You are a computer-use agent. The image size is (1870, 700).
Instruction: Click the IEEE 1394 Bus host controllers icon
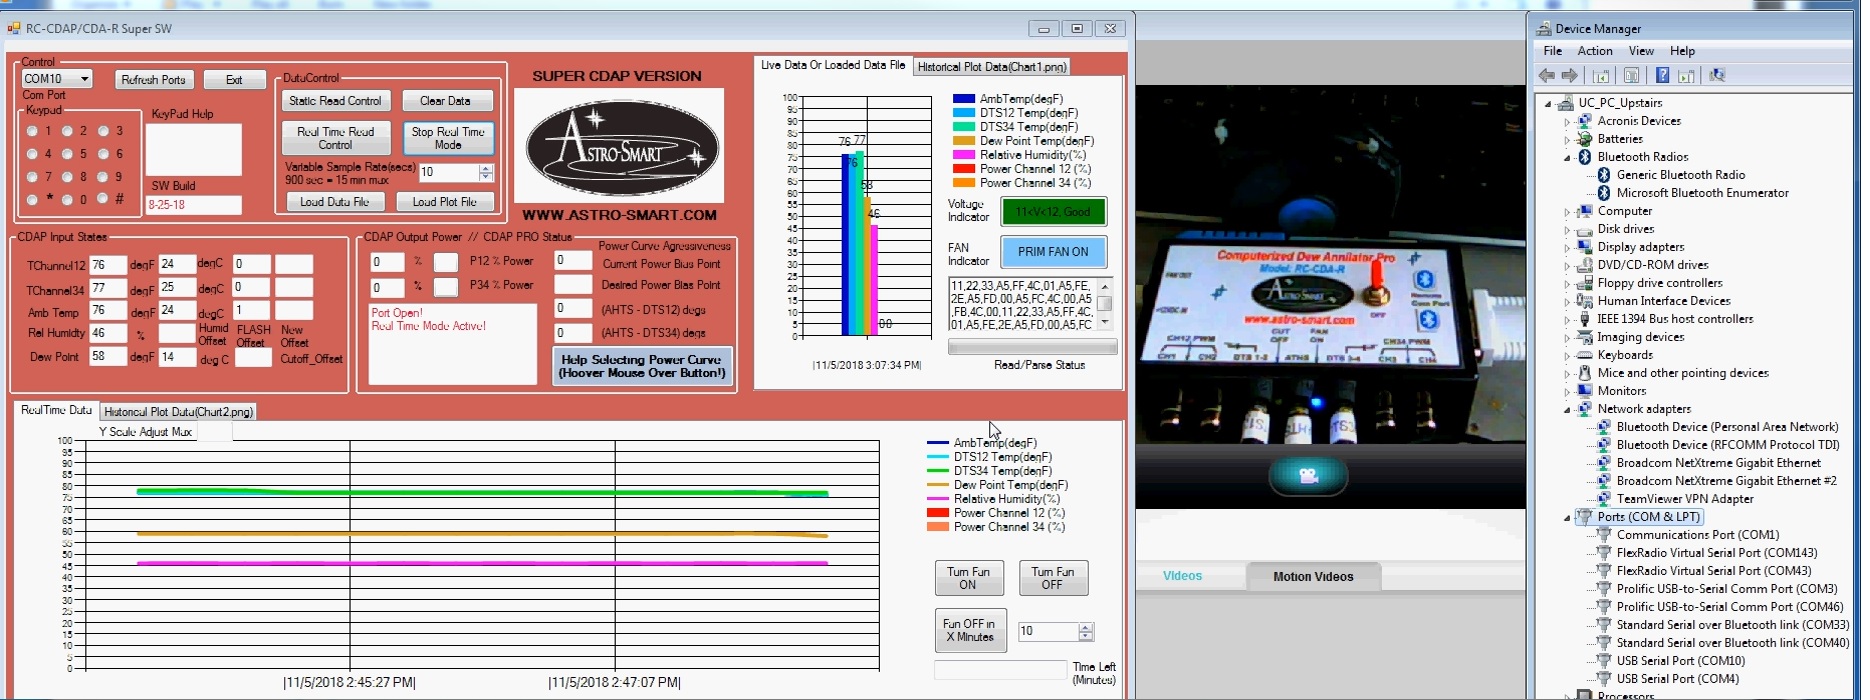pos(1584,319)
